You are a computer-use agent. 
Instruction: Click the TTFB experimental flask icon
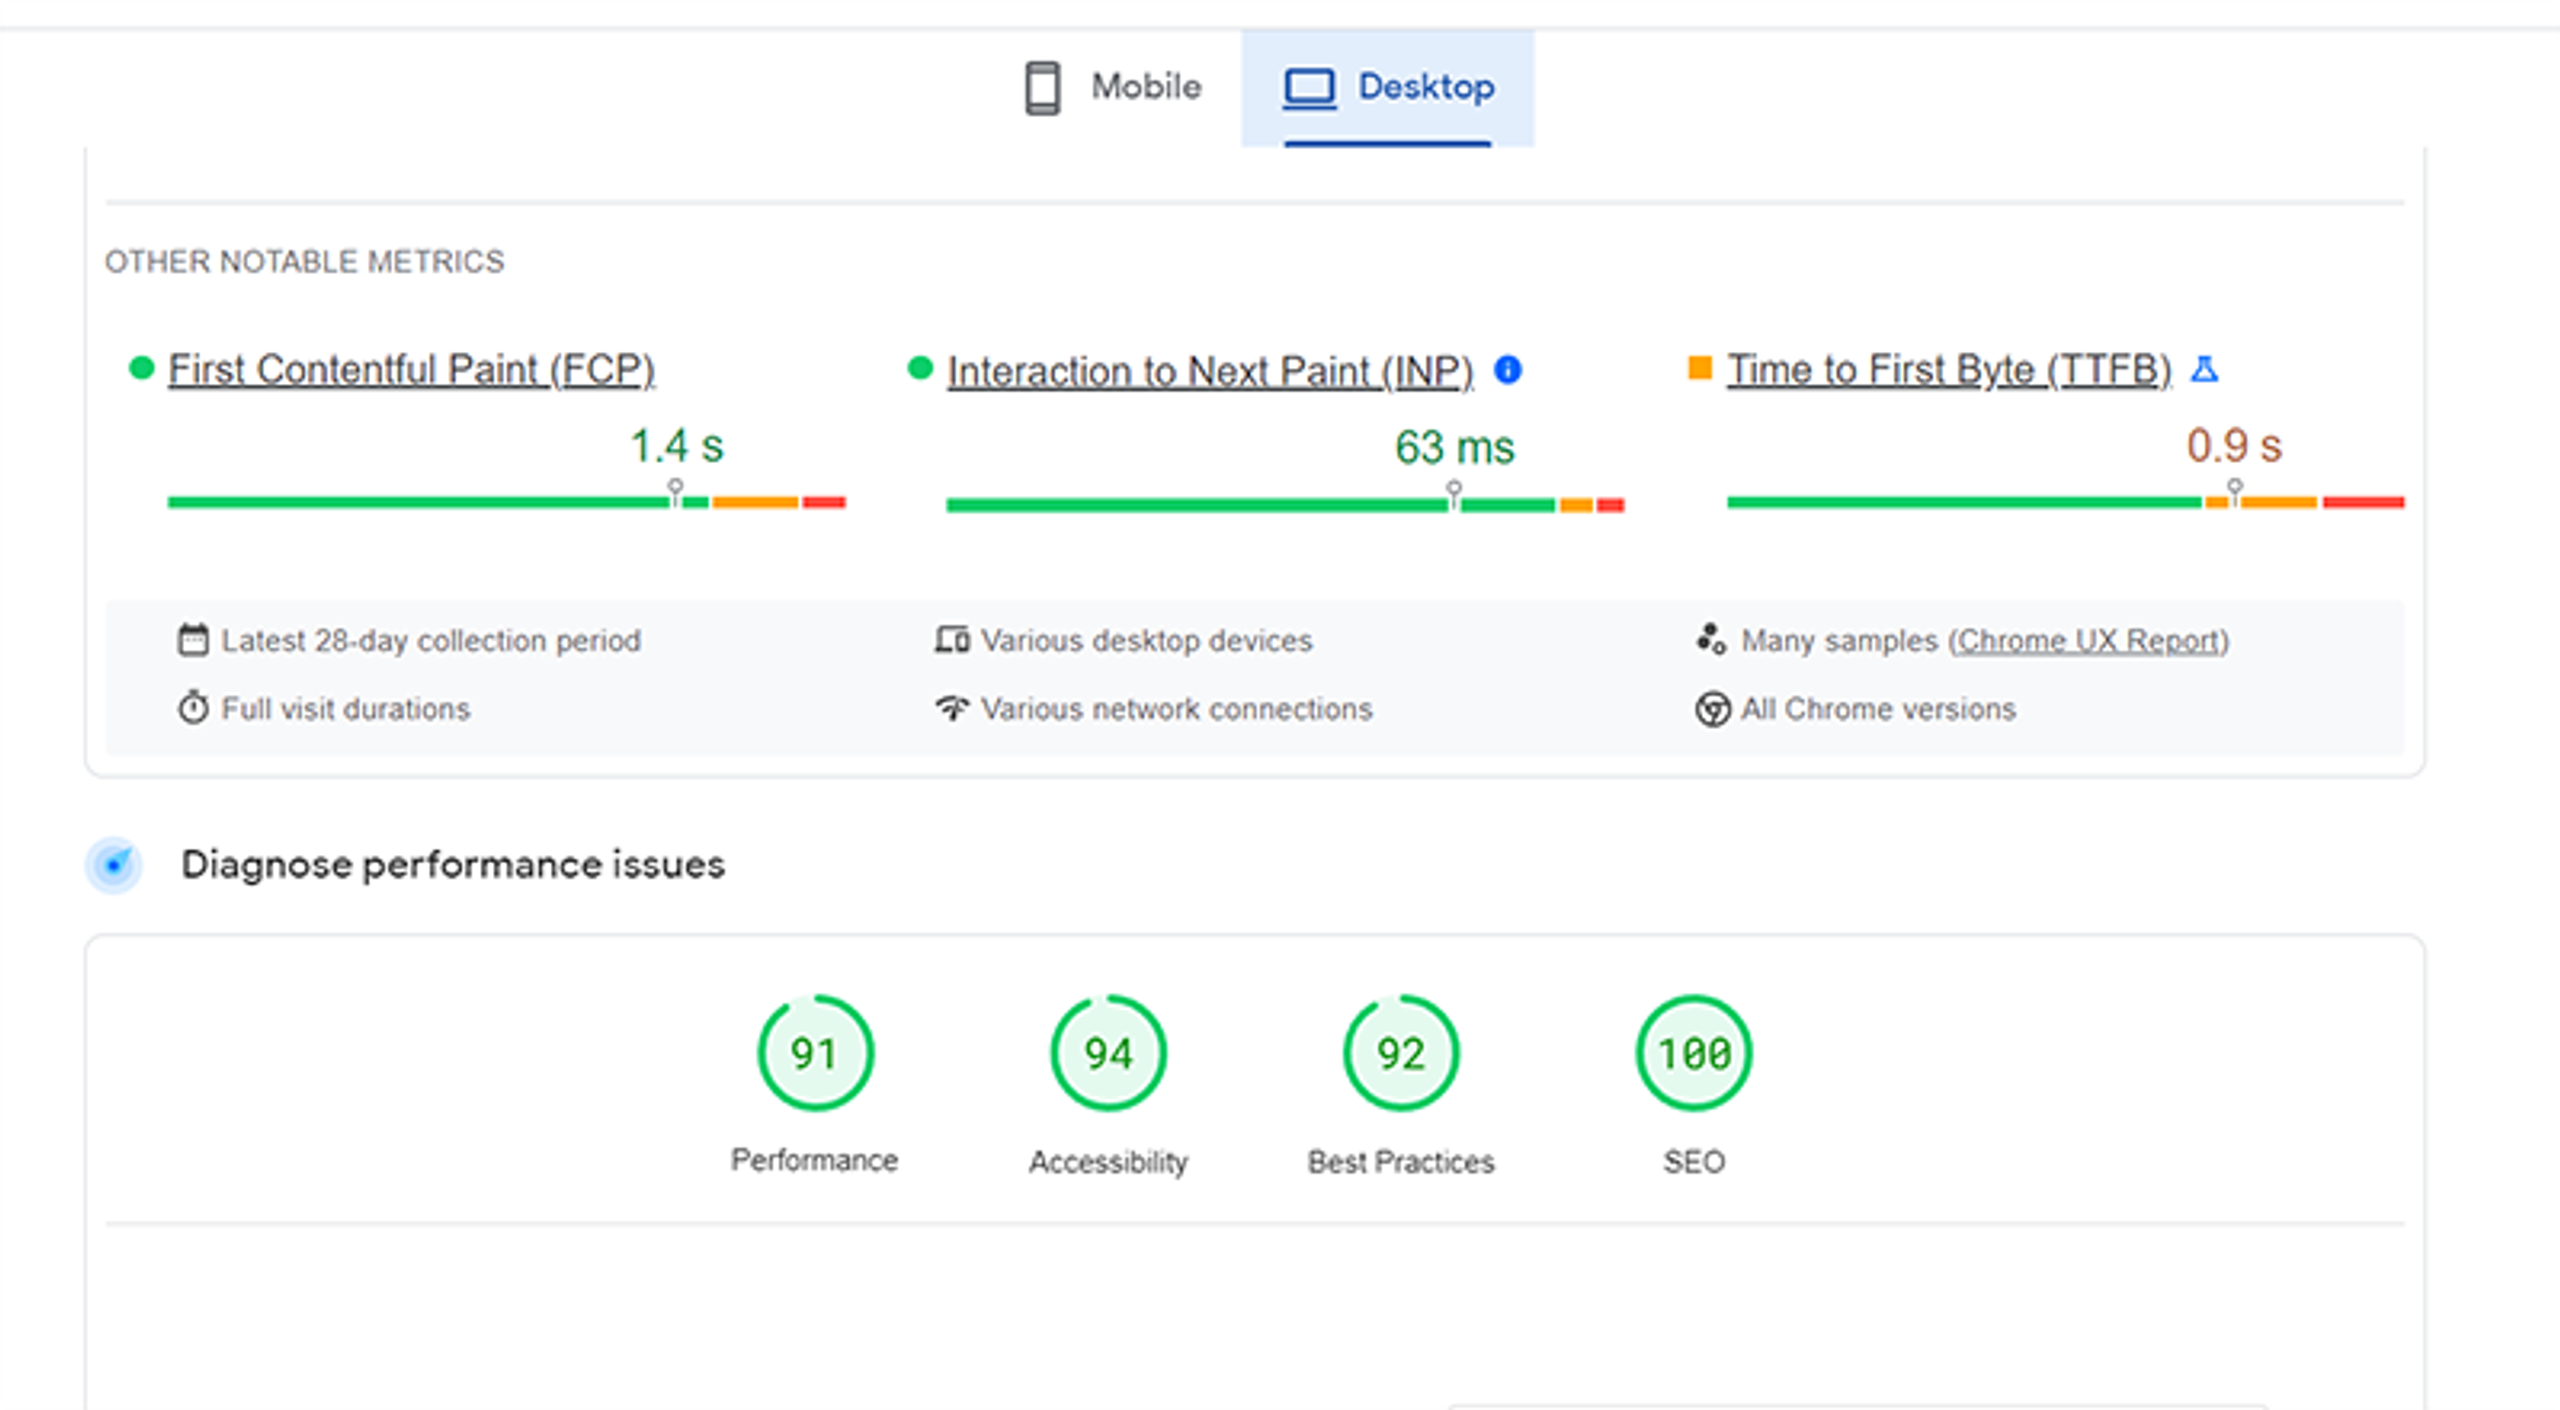2204,370
